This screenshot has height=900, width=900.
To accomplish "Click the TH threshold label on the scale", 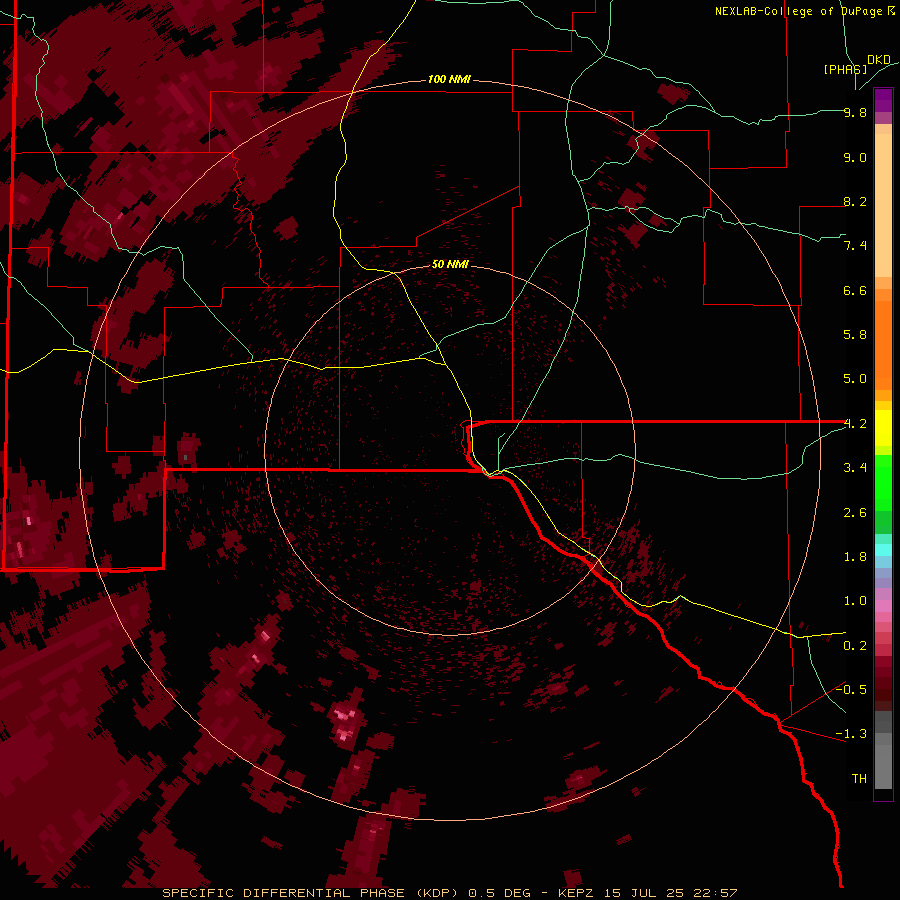I will click(859, 779).
